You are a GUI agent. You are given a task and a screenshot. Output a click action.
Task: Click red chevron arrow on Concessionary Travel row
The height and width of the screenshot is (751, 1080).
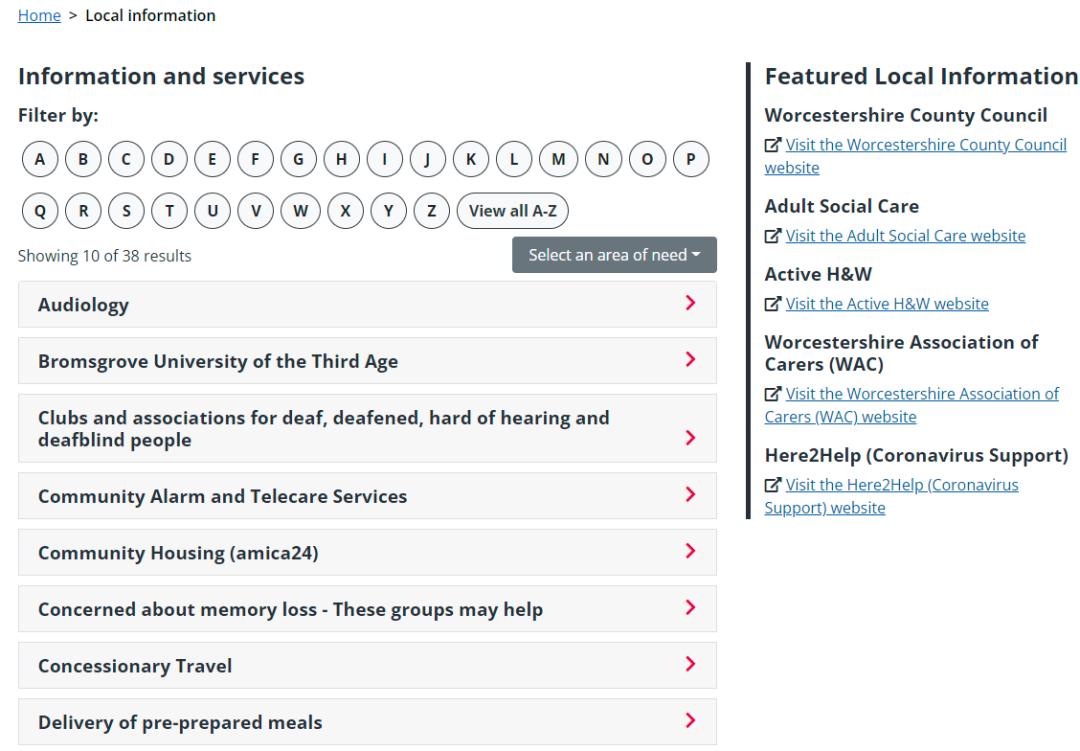click(690, 664)
